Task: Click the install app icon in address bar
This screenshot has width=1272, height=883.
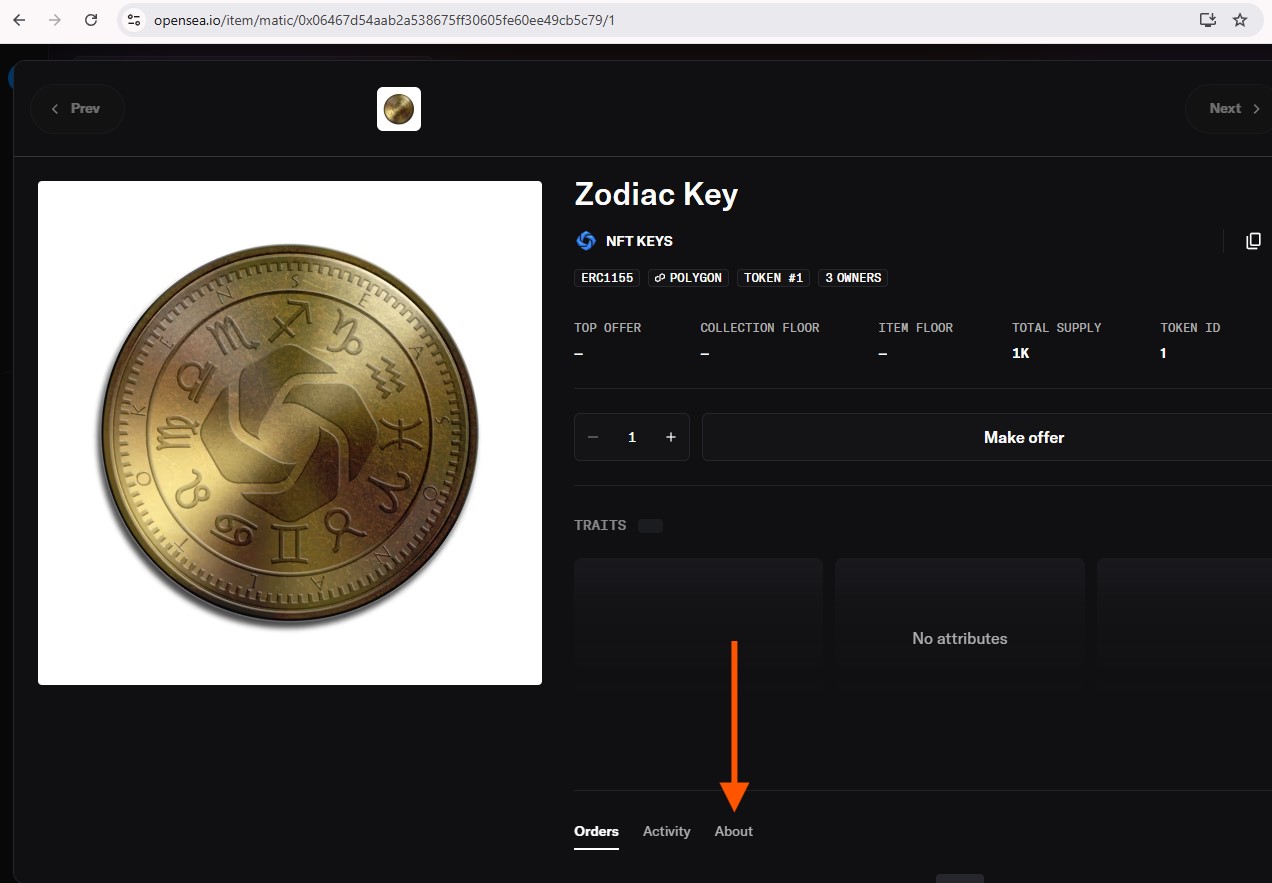Action: click(x=1207, y=20)
